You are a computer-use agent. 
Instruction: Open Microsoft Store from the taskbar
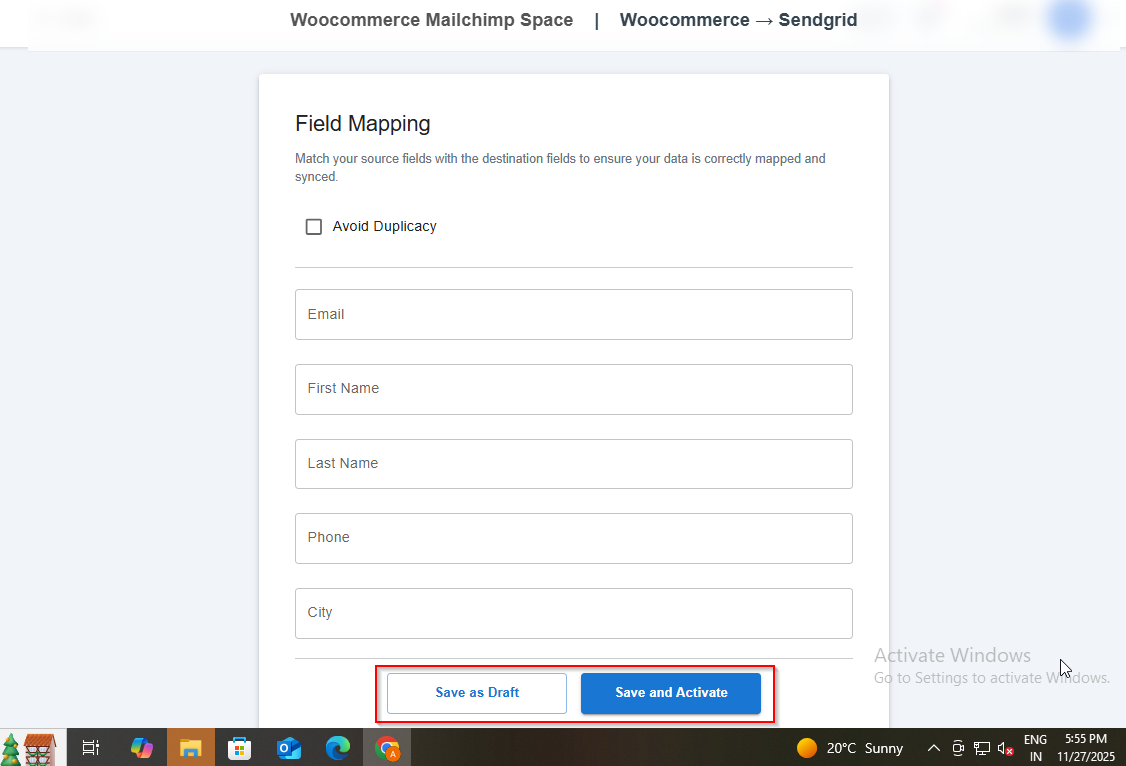coord(240,747)
